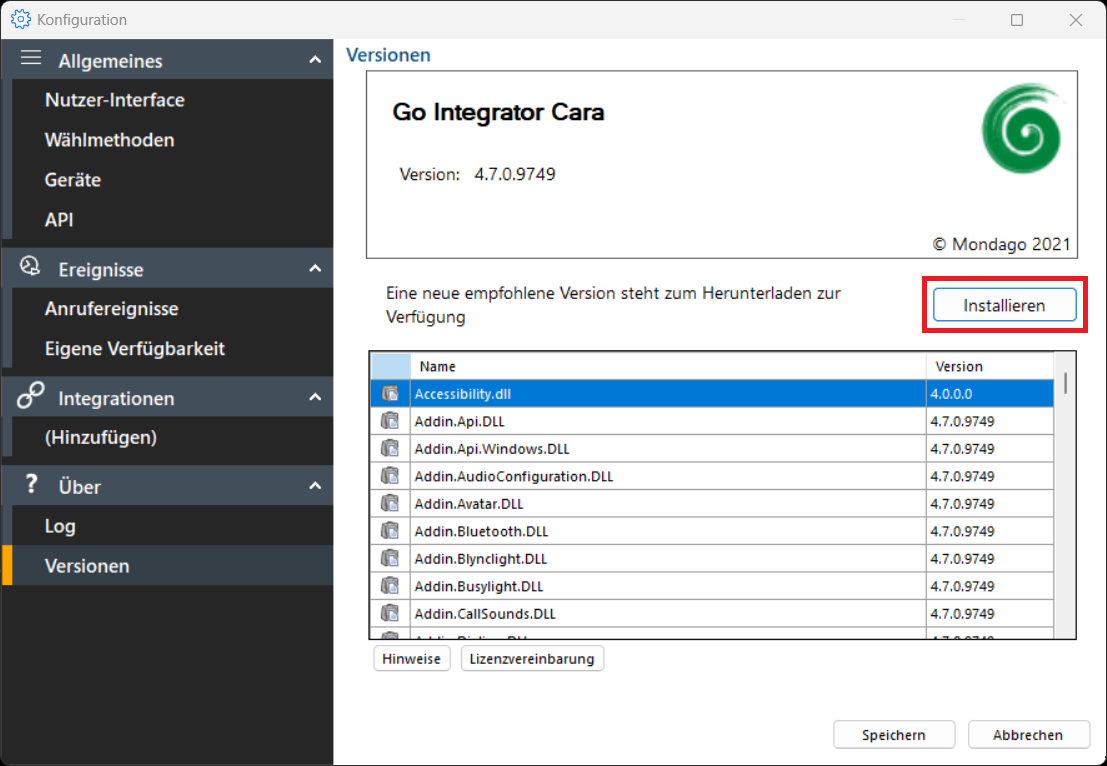Click the version number 4.7.0.9749 in header box
The image size is (1107, 766).
pyautogui.click(x=515, y=174)
